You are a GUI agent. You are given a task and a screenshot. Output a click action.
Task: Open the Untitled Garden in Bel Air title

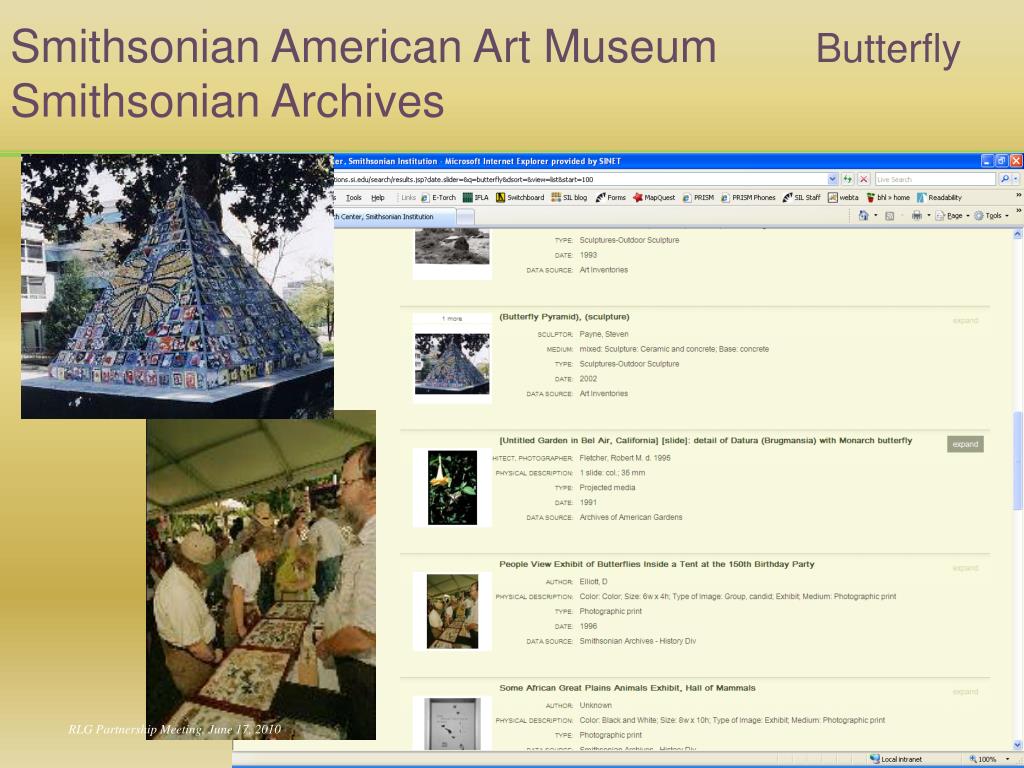[x=705, y=441]
